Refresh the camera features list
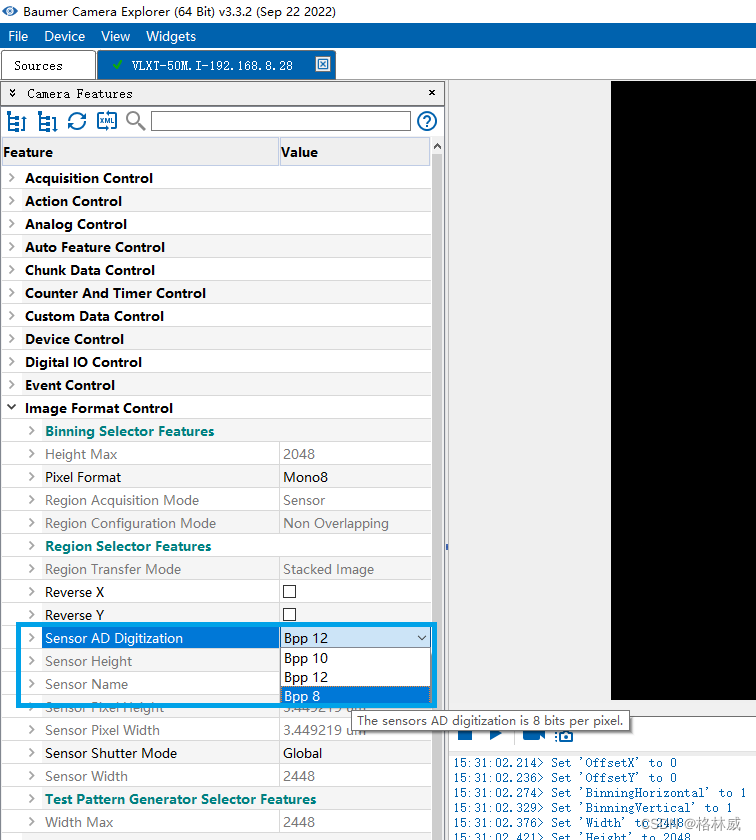This screenshot has height=840, width=756. click(x=77, y=121)
